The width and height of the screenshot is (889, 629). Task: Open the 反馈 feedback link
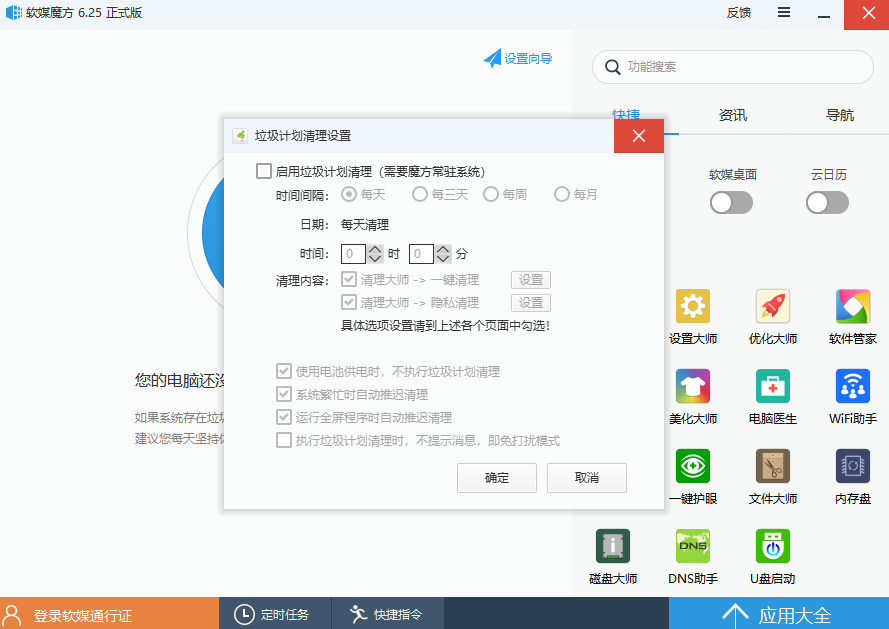coord(739,12)
